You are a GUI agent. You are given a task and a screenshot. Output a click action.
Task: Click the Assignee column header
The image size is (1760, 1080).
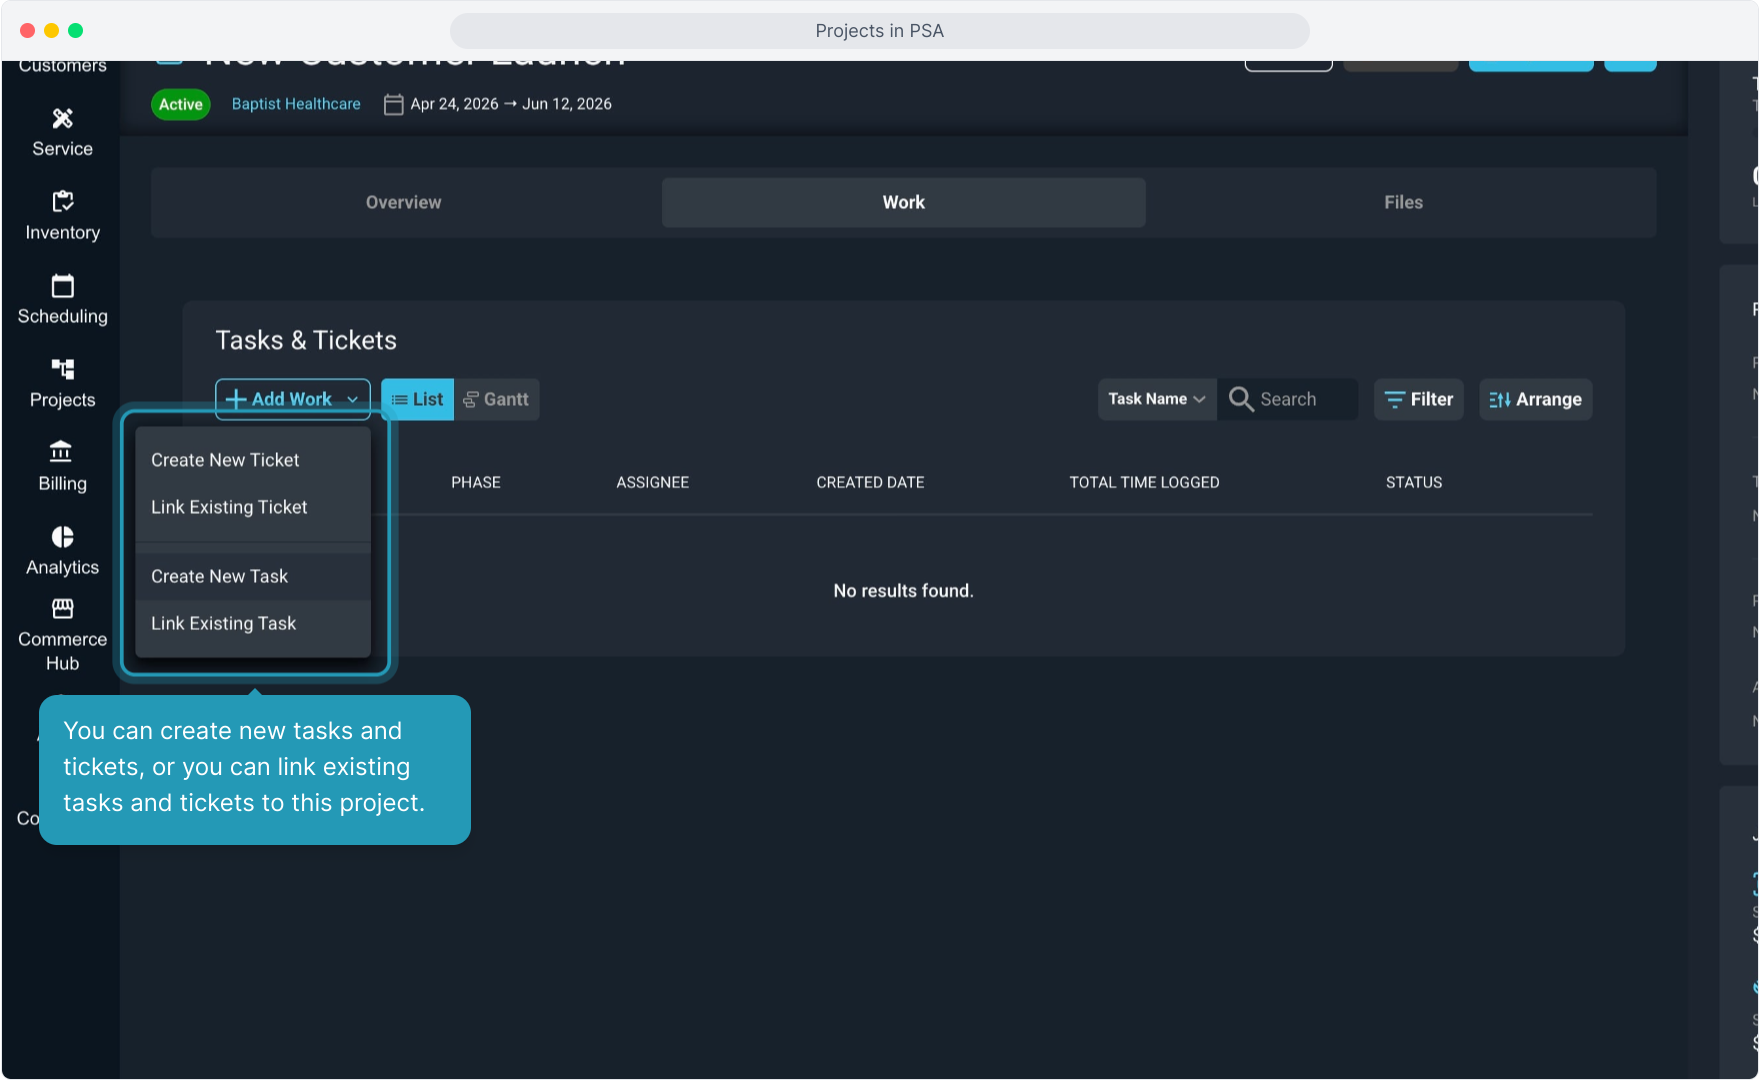[x=653, y=482]
